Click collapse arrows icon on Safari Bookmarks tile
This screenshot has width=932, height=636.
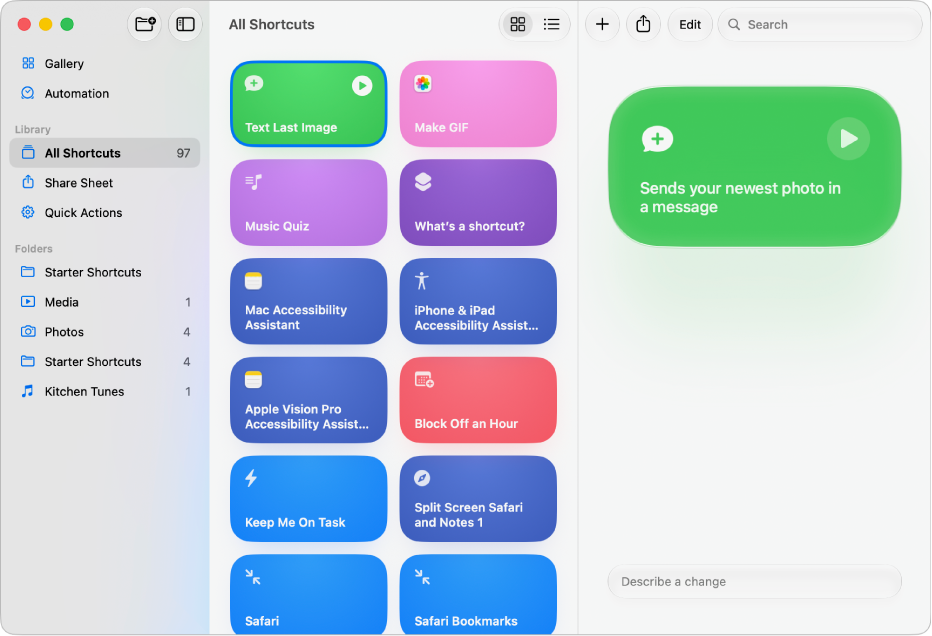coord(423,577)
